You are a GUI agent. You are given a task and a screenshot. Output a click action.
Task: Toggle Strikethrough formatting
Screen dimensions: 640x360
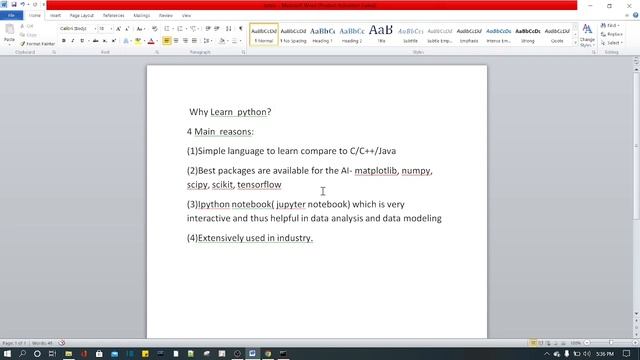(96, 41)
